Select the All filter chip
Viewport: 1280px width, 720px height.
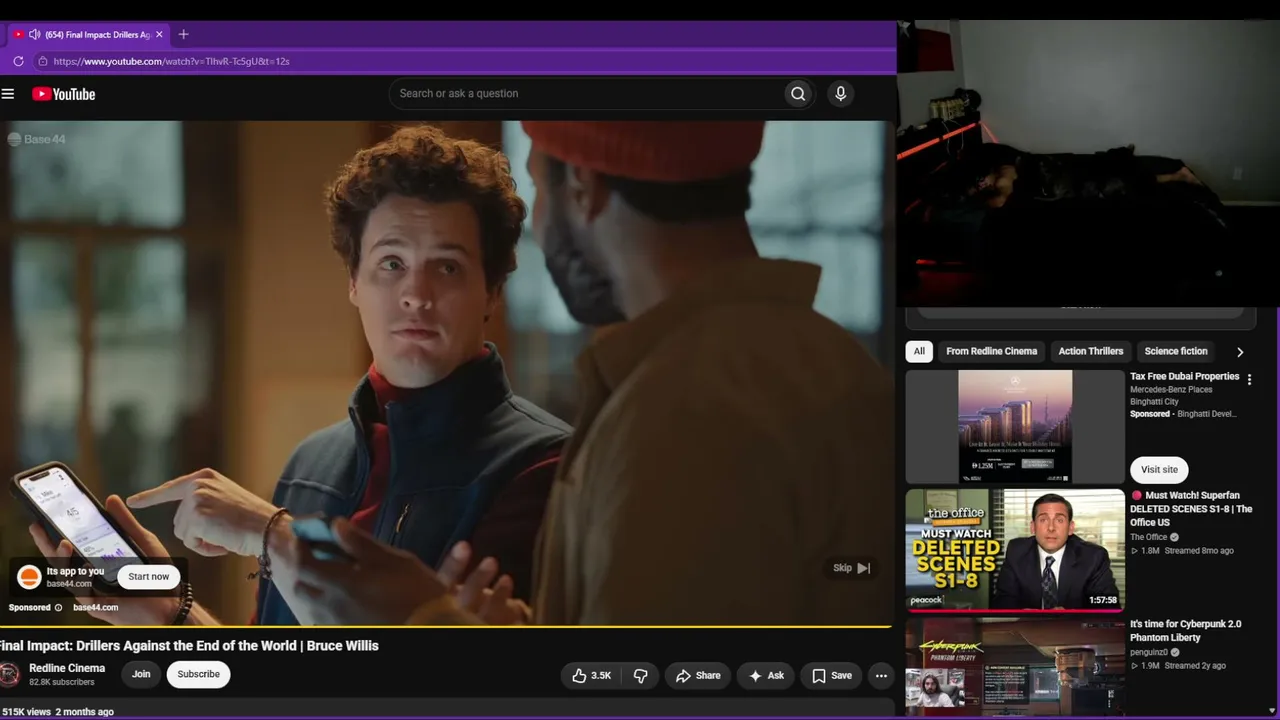tap(919, 352)
